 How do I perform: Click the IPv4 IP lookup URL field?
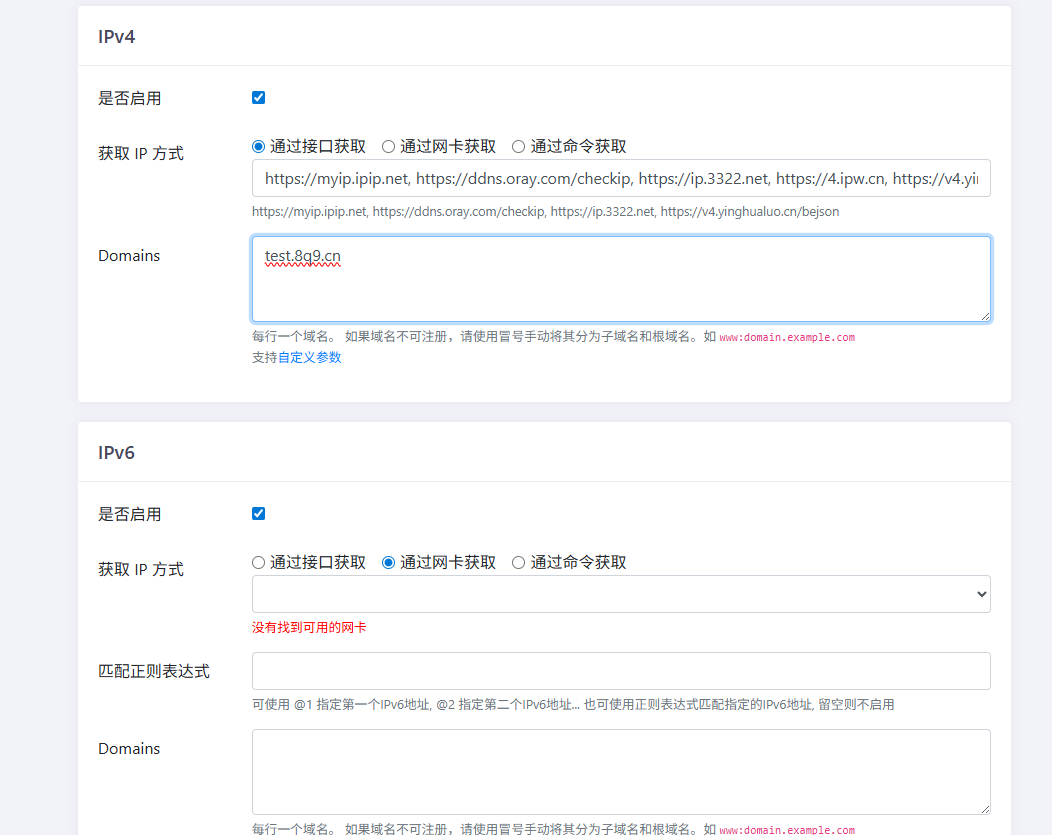tap(620, 178)
